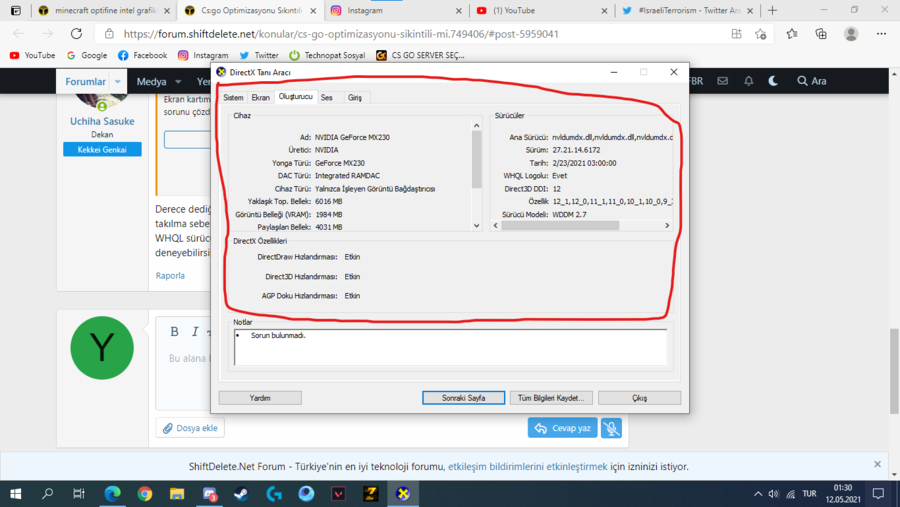This screenshot has width=900, height=507.
Task: Open Microsoft Edge from taskbar
Action: click(x=112, y=494)
